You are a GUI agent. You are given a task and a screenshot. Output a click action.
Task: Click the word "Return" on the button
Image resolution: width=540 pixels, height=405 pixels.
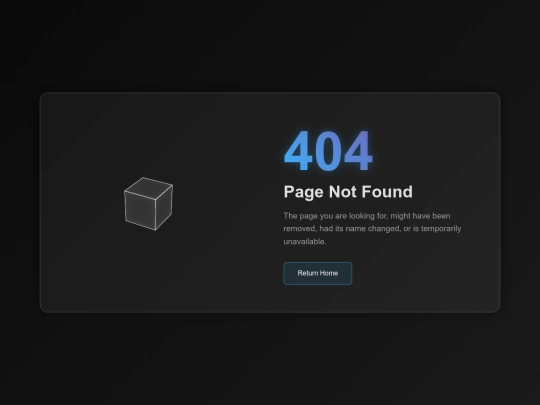308,273
